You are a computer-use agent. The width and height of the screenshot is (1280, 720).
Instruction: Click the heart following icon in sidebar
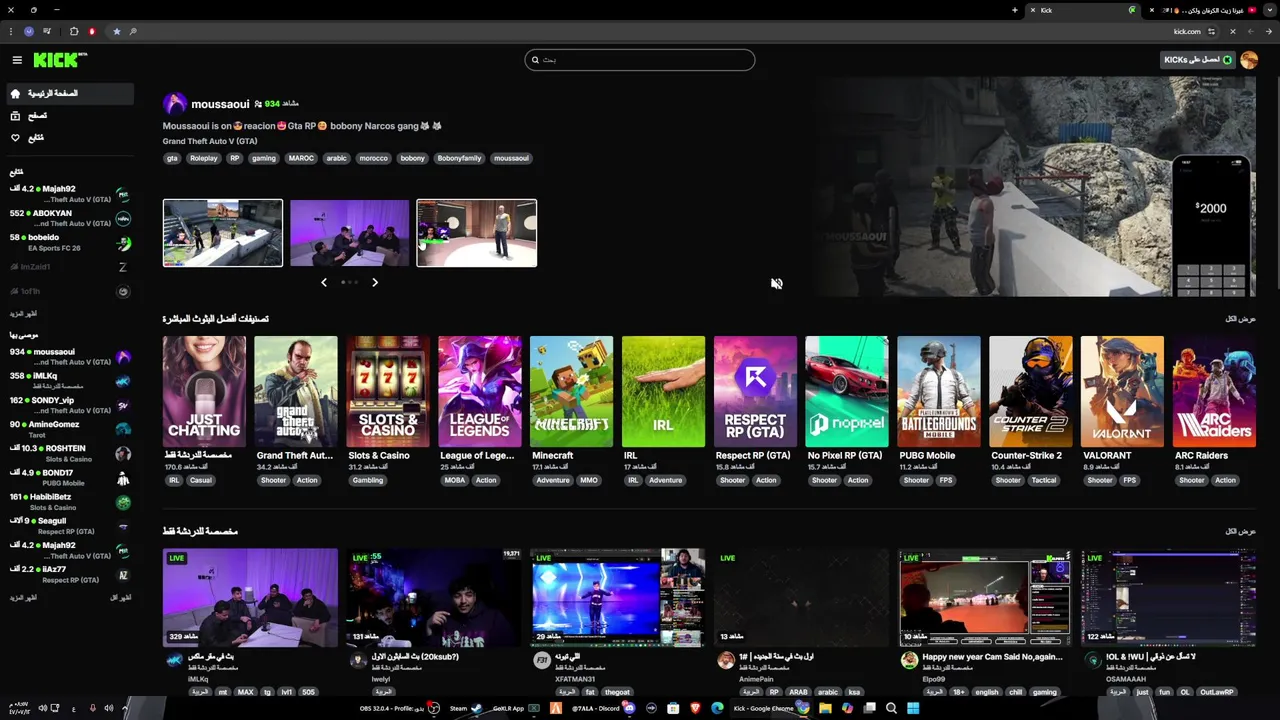click(15, 138)
